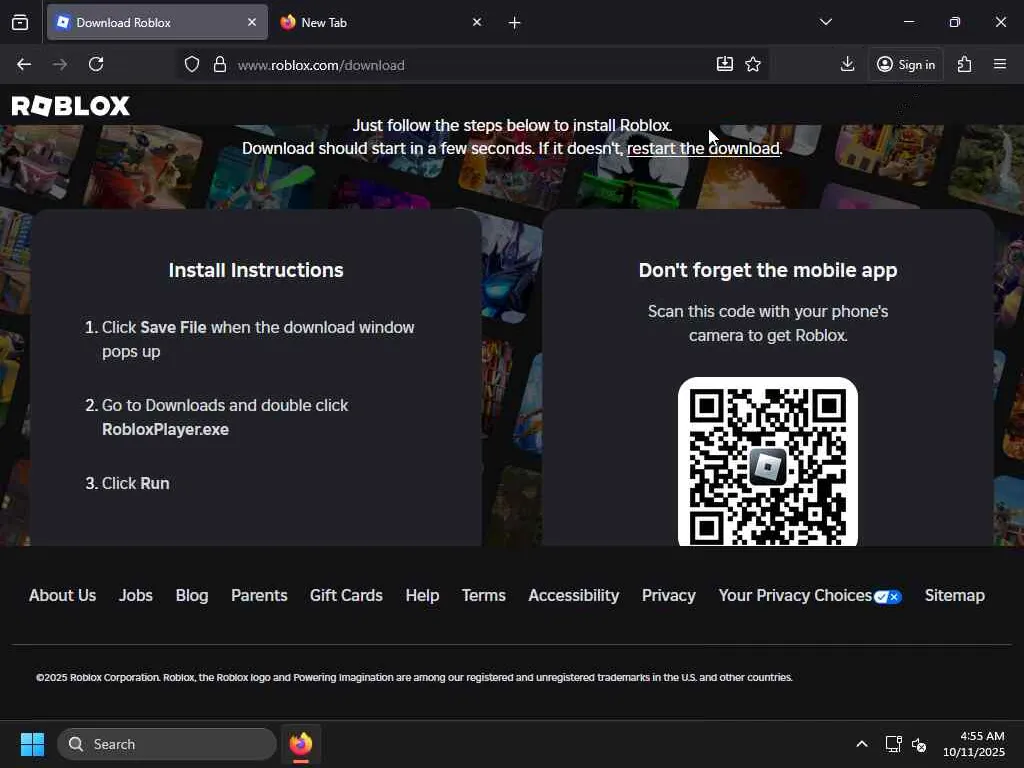Close the New Tab tab
The height and width of the screenshot is (768, 1024).
click(477, 22)
